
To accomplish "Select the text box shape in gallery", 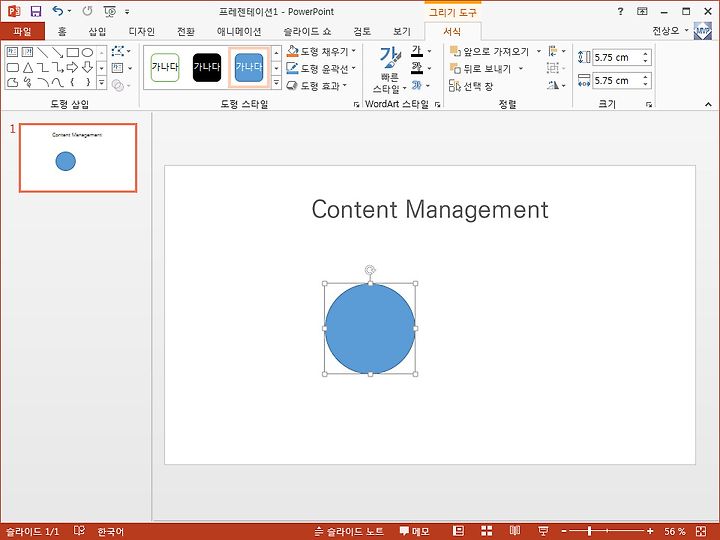I will point(12,52).
